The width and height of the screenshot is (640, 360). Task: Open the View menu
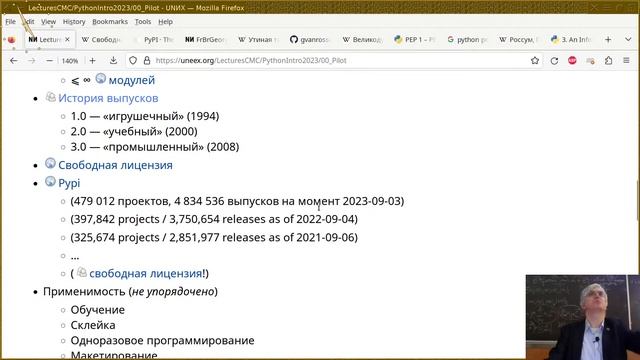pos(48,22)
